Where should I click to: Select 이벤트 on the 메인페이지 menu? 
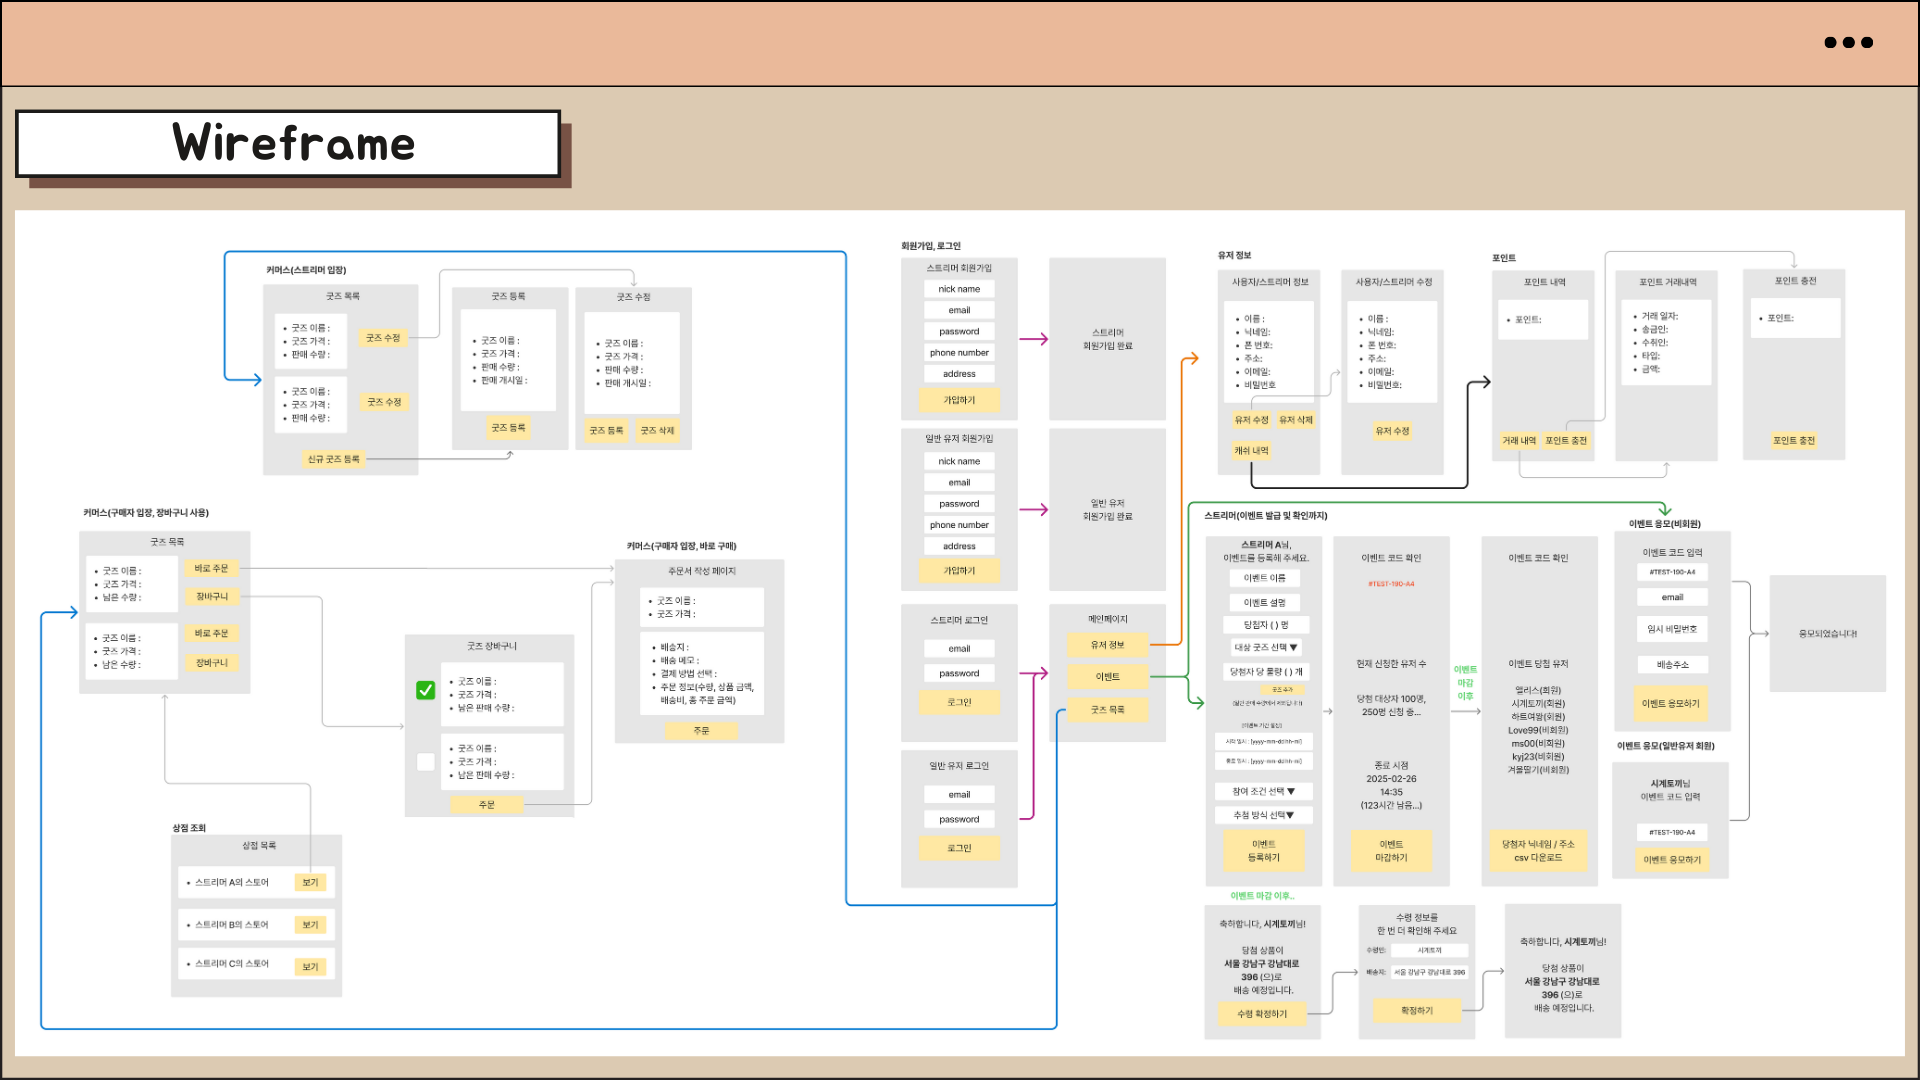point(1107,677)
